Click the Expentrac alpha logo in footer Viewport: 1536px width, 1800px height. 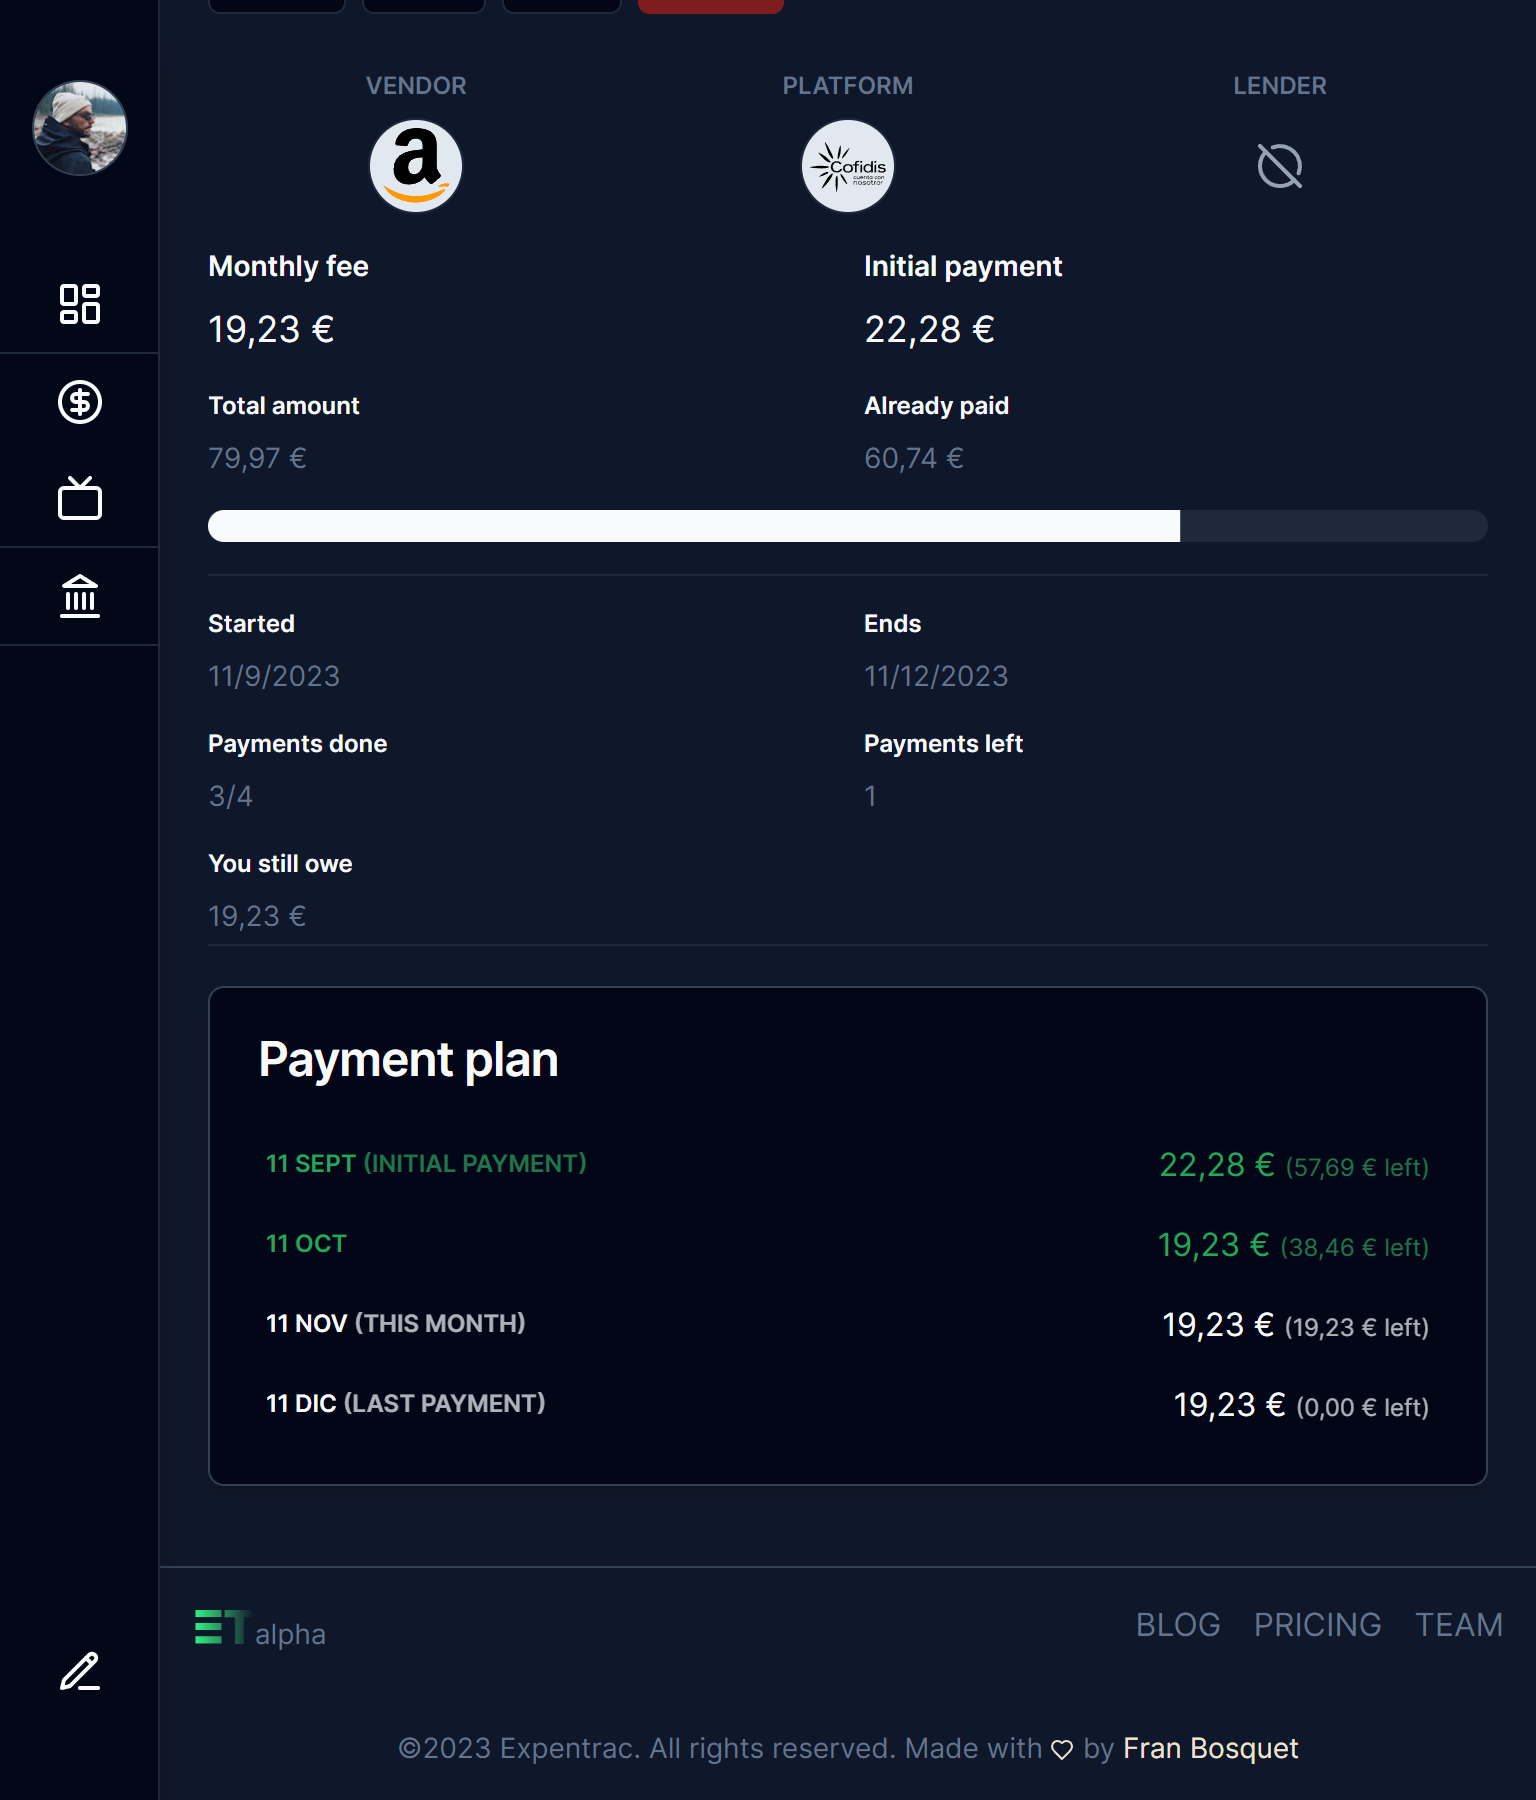click(260, 1629)
